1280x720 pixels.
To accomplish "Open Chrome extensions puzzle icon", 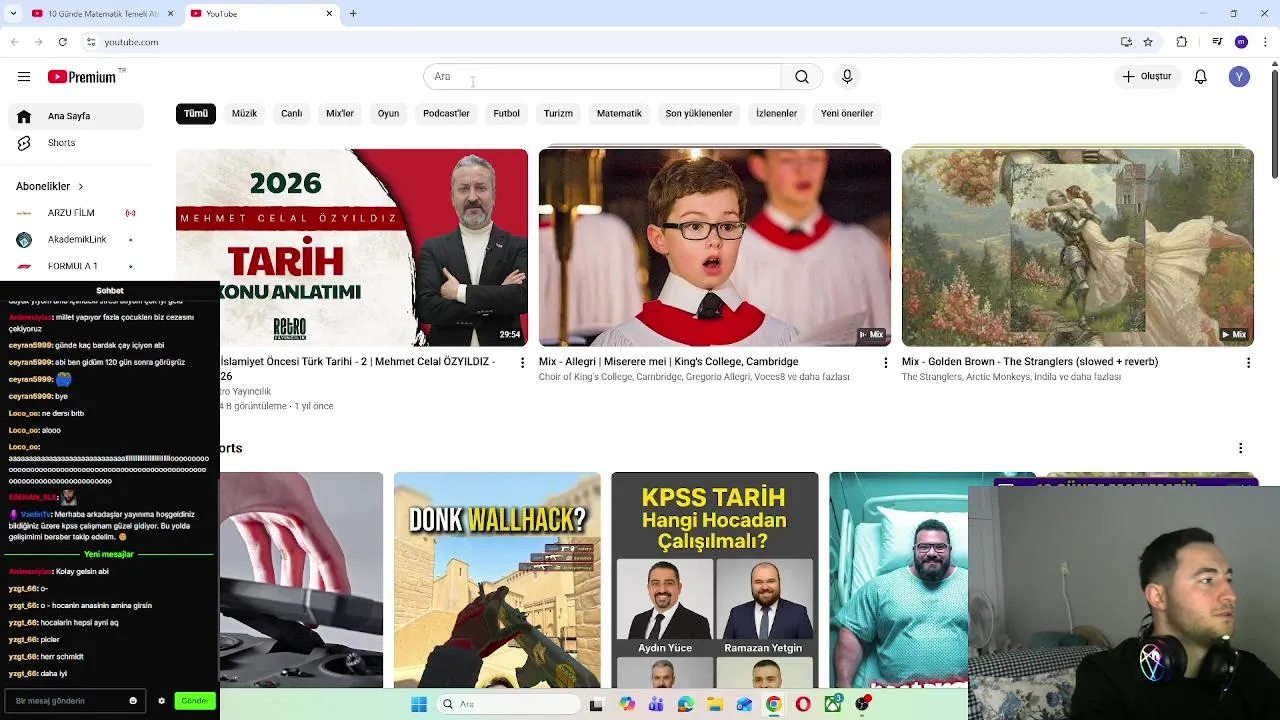I will pyautogui.click(x=1182, y=42).
